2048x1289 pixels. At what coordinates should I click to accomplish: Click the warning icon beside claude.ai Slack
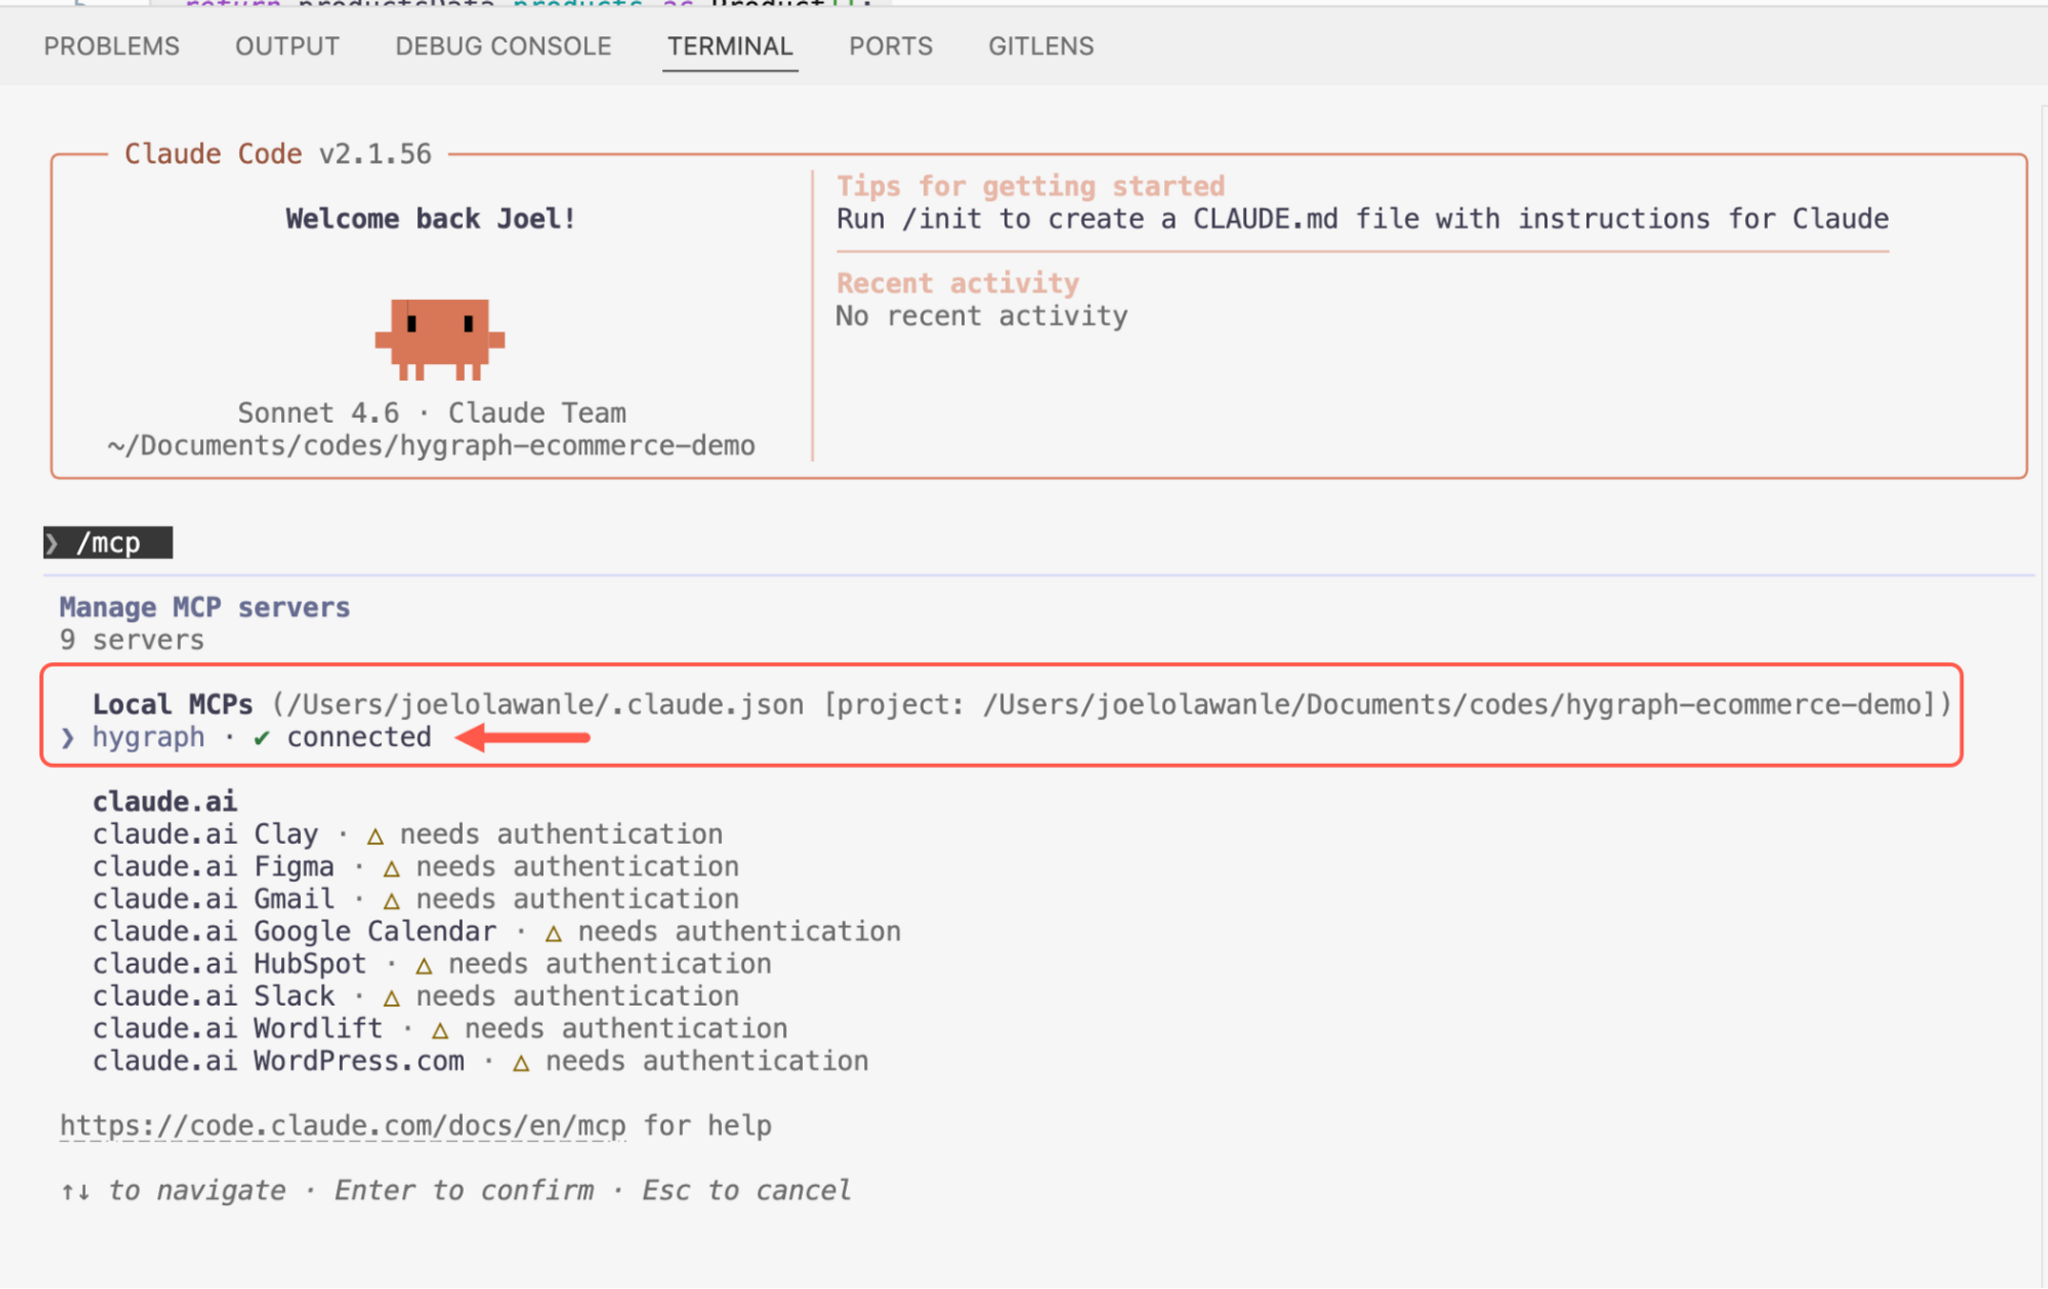[391, 996]
